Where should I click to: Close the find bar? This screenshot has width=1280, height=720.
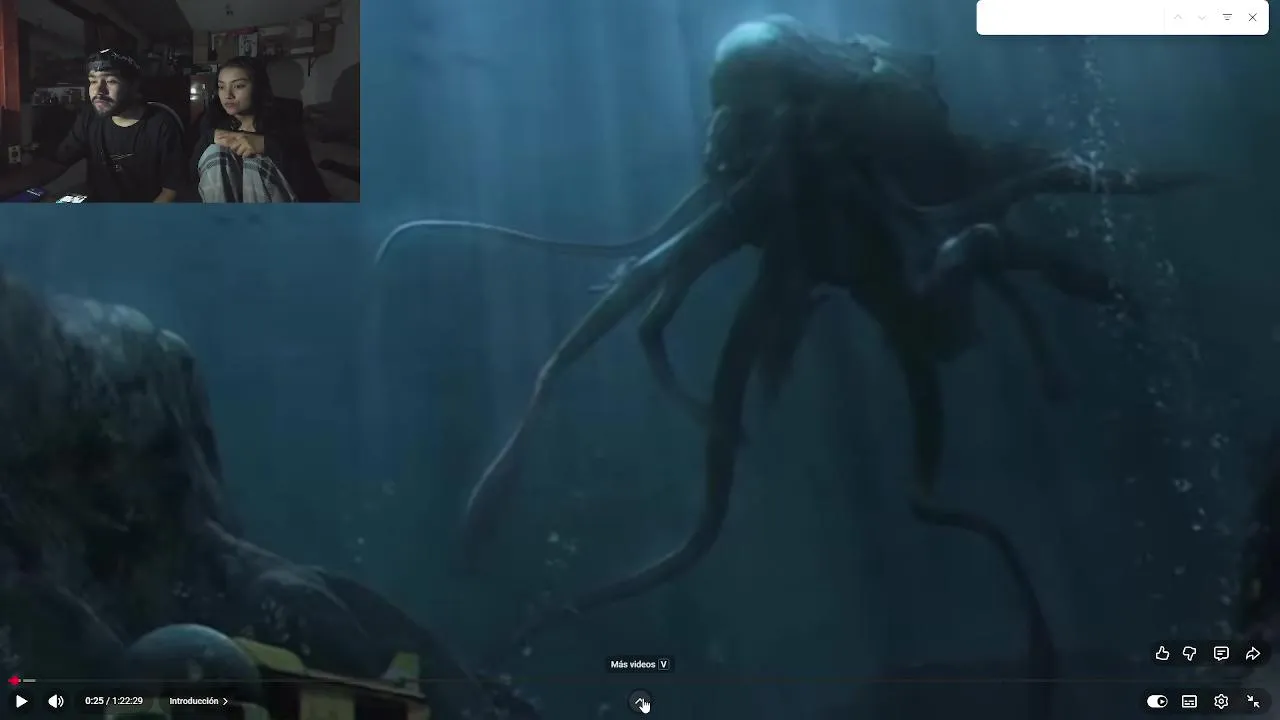(1252, 18)
